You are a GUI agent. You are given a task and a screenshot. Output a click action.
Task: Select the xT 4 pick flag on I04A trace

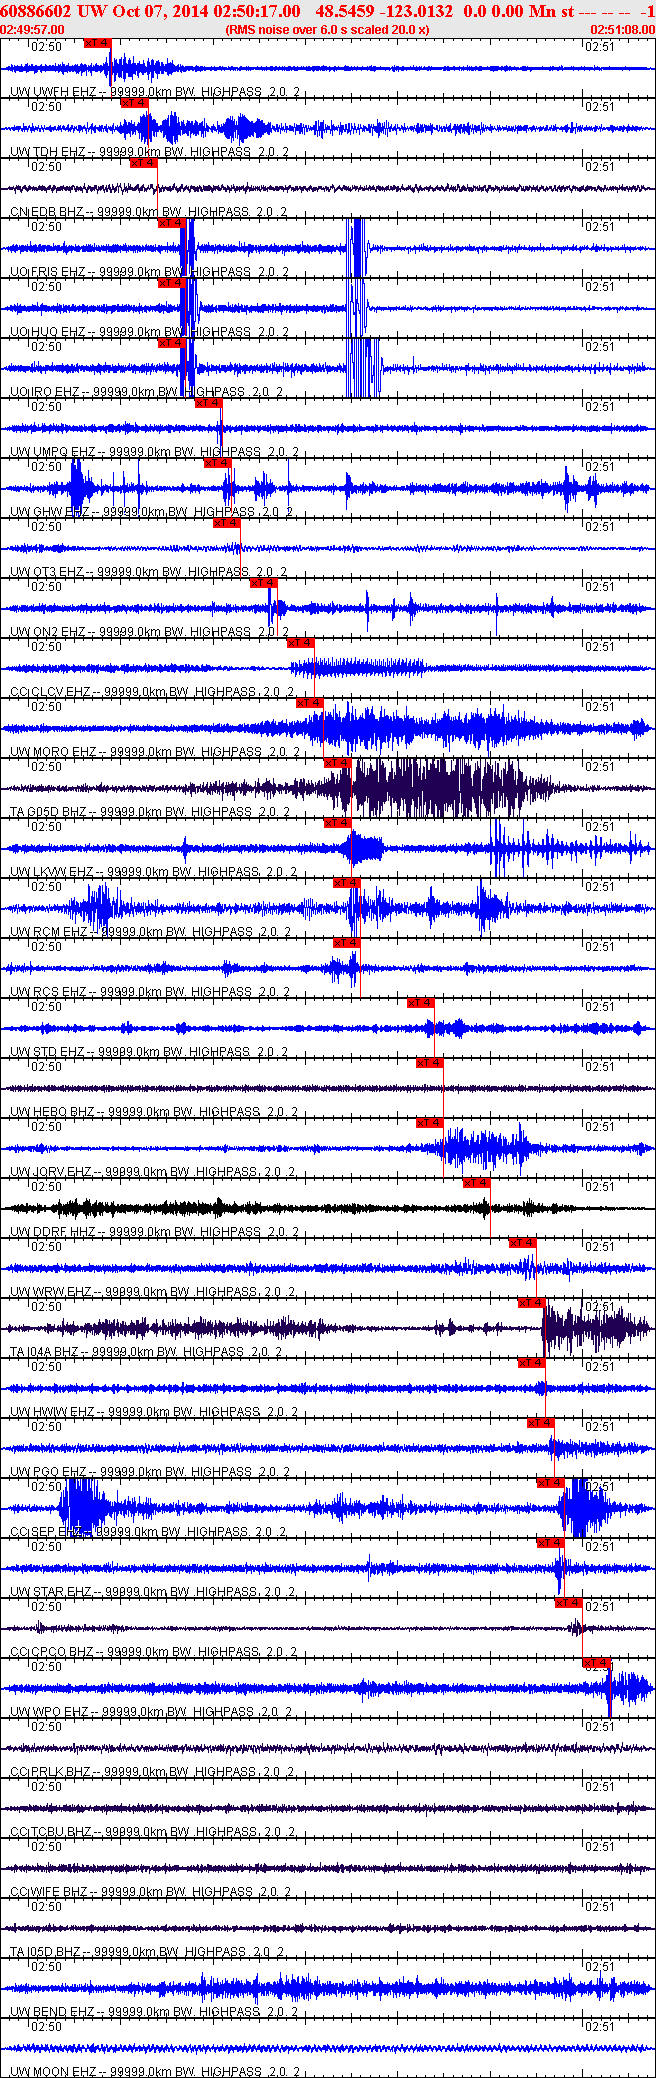pyautogui.click(x=532, y=1303)
